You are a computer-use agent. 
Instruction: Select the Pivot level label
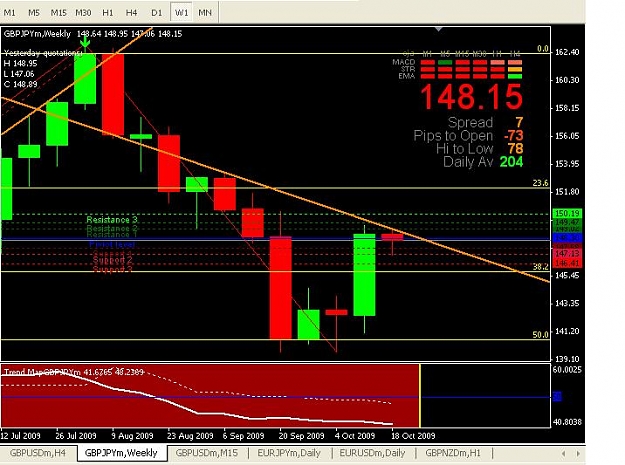112,244
